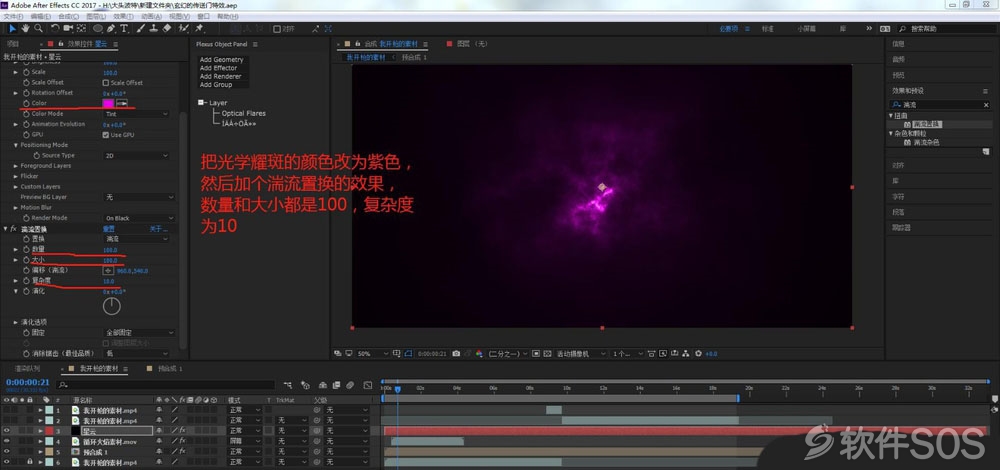The image size is (1000, 470).
Task: Hide layer 3 星云 visibility eye
Action: [x=8, y=430]
